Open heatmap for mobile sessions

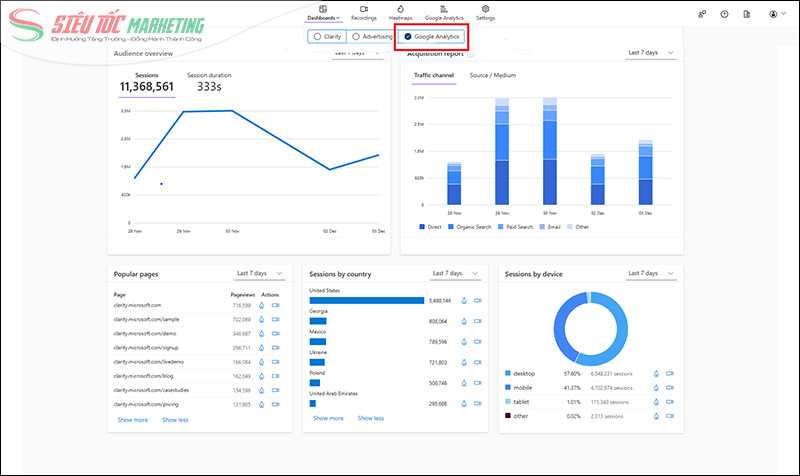click(657, 388)
